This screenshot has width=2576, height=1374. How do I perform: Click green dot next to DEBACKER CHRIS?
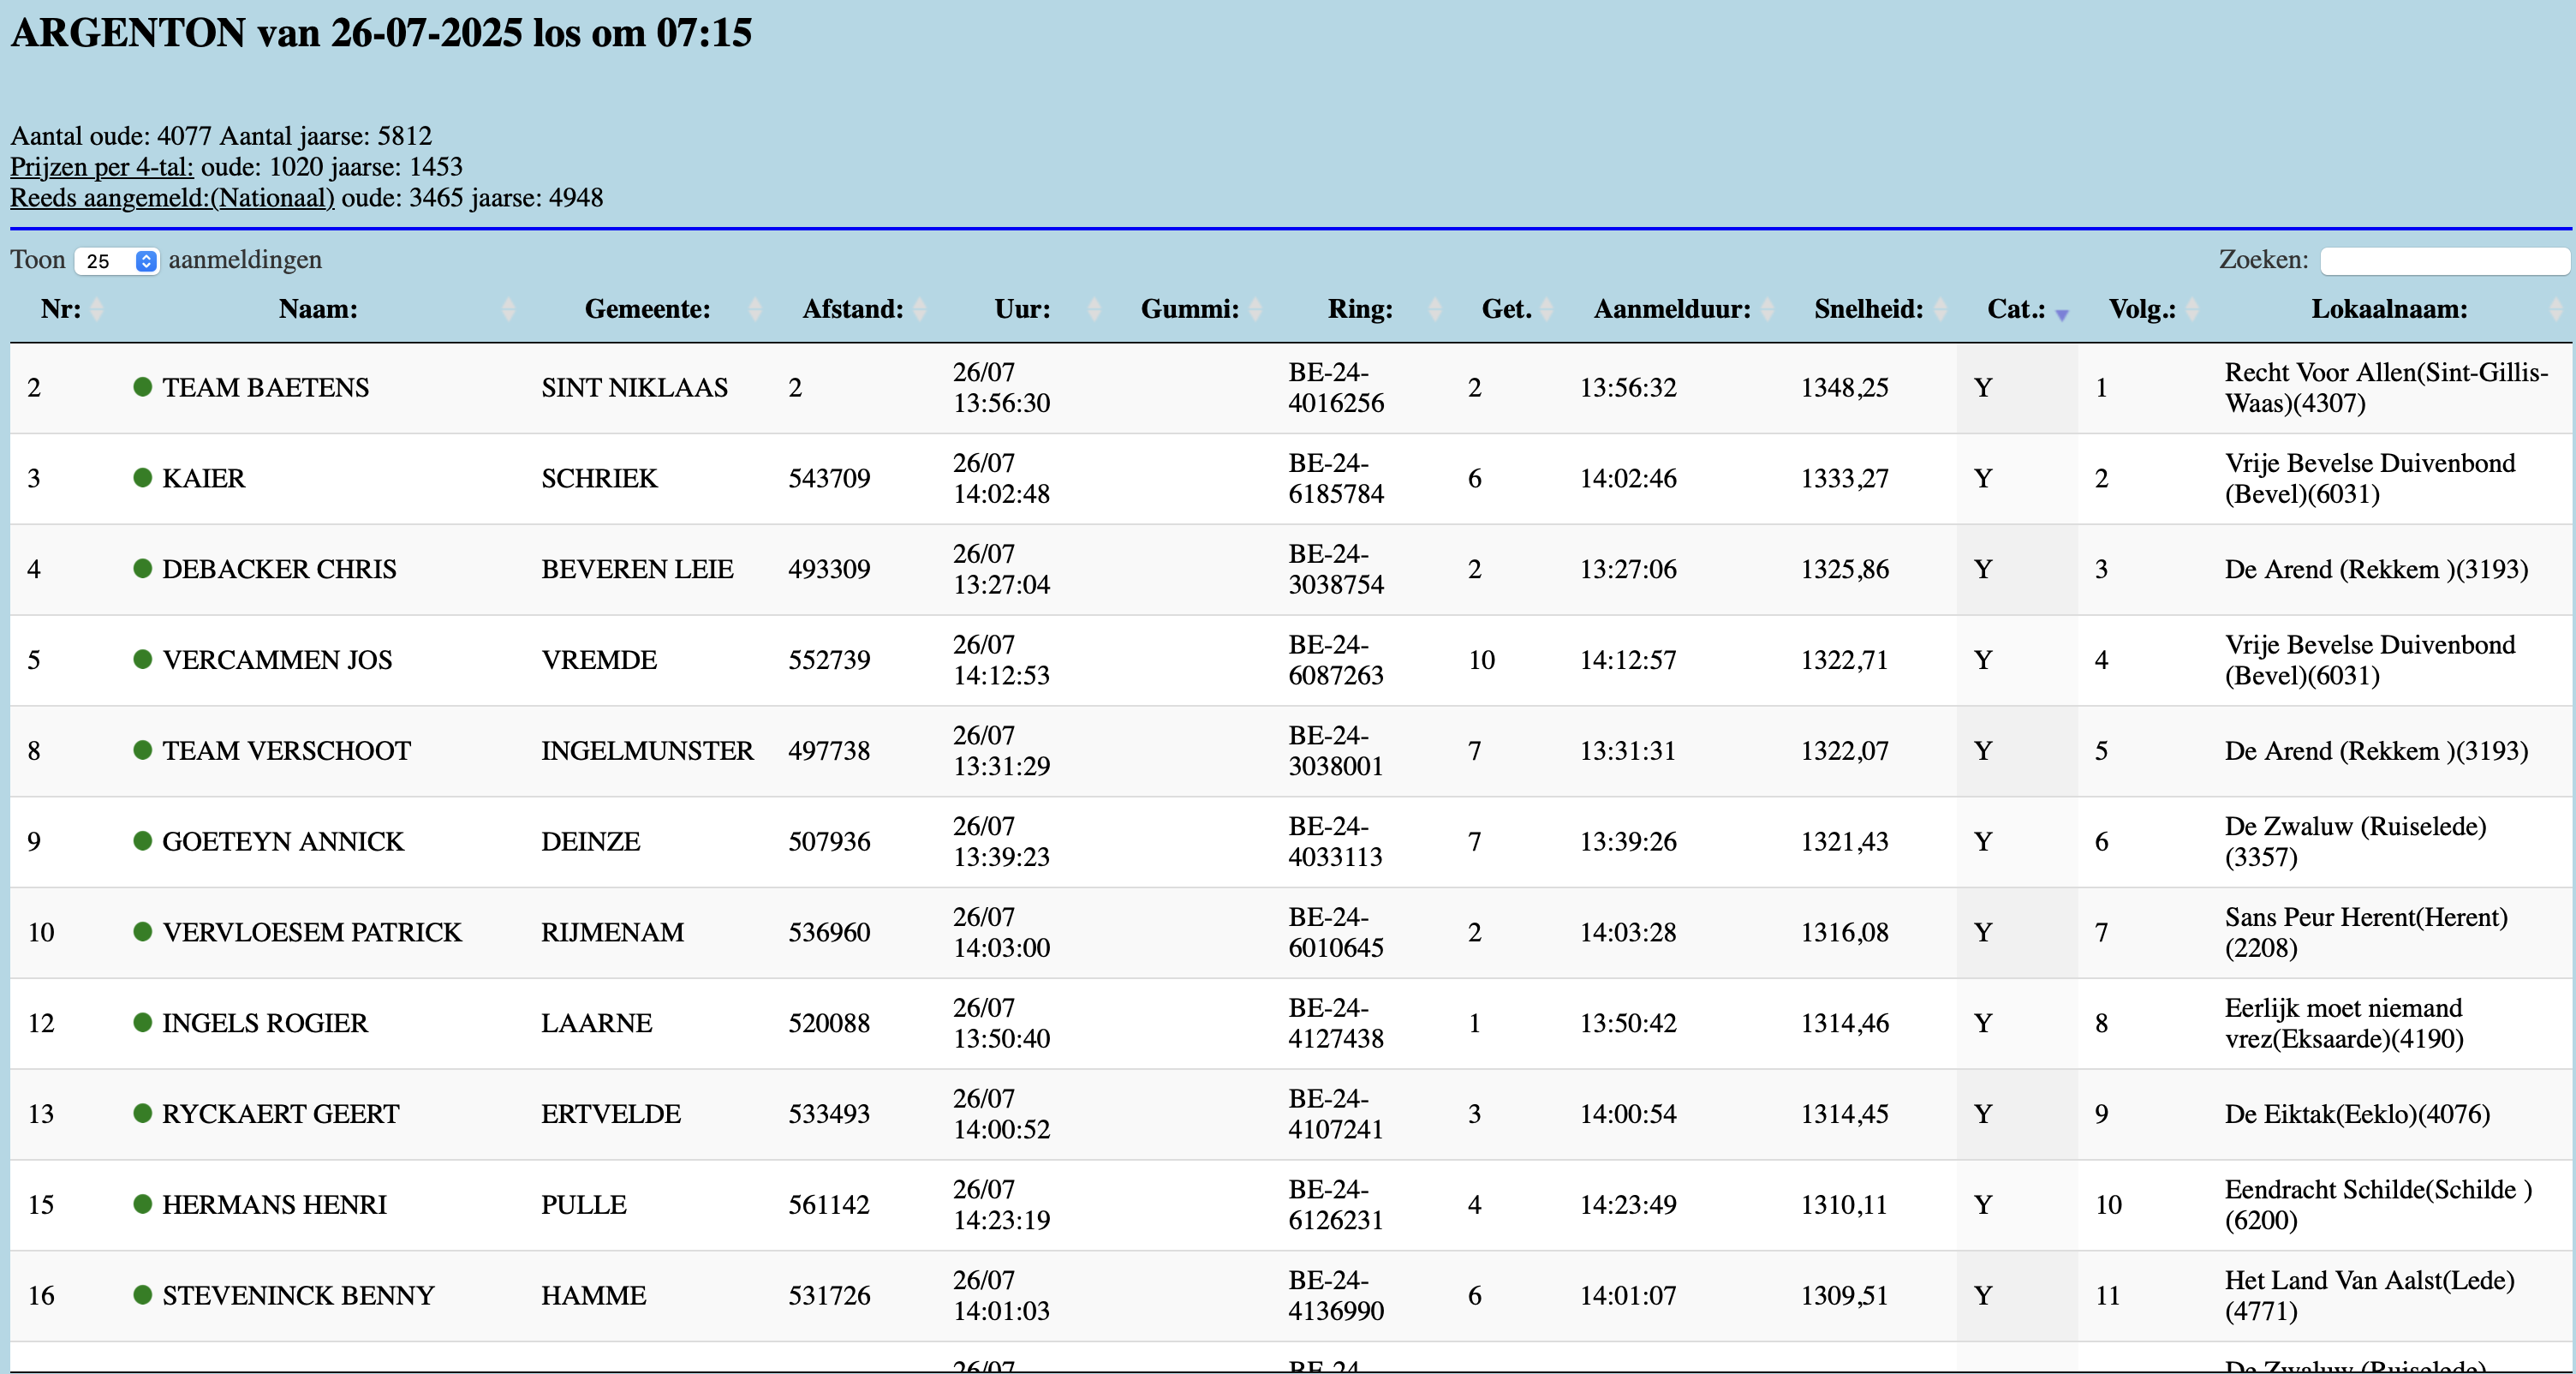[142, 569]
